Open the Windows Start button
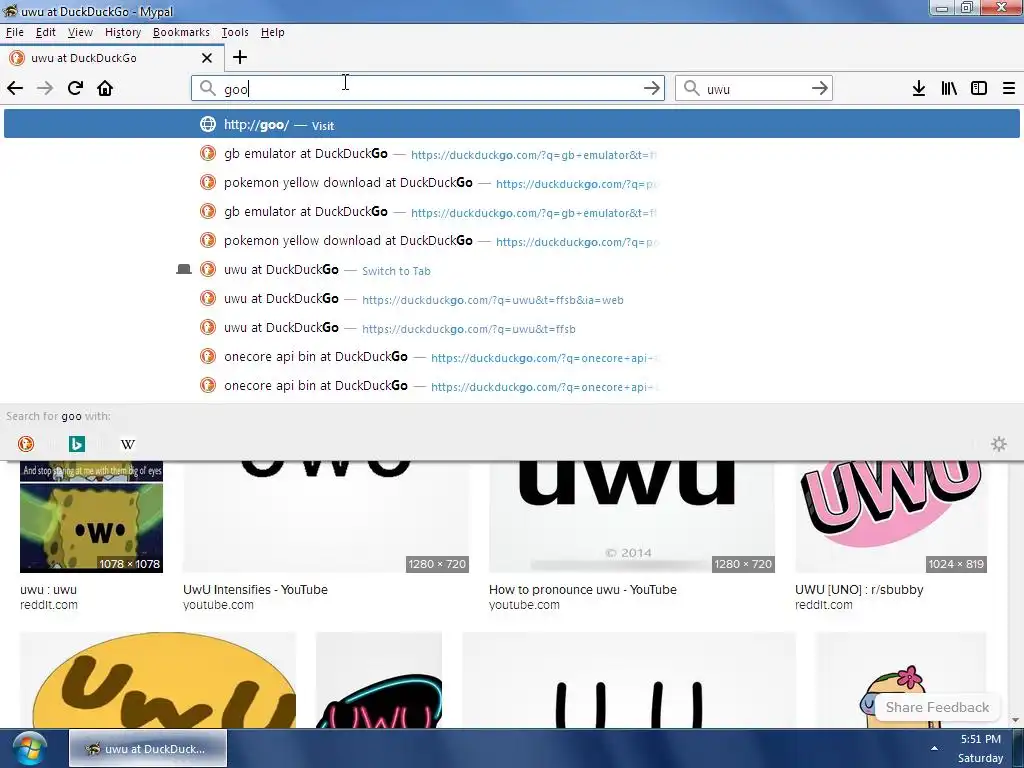This screenshot has height=768, width=1024. point(30,748)
